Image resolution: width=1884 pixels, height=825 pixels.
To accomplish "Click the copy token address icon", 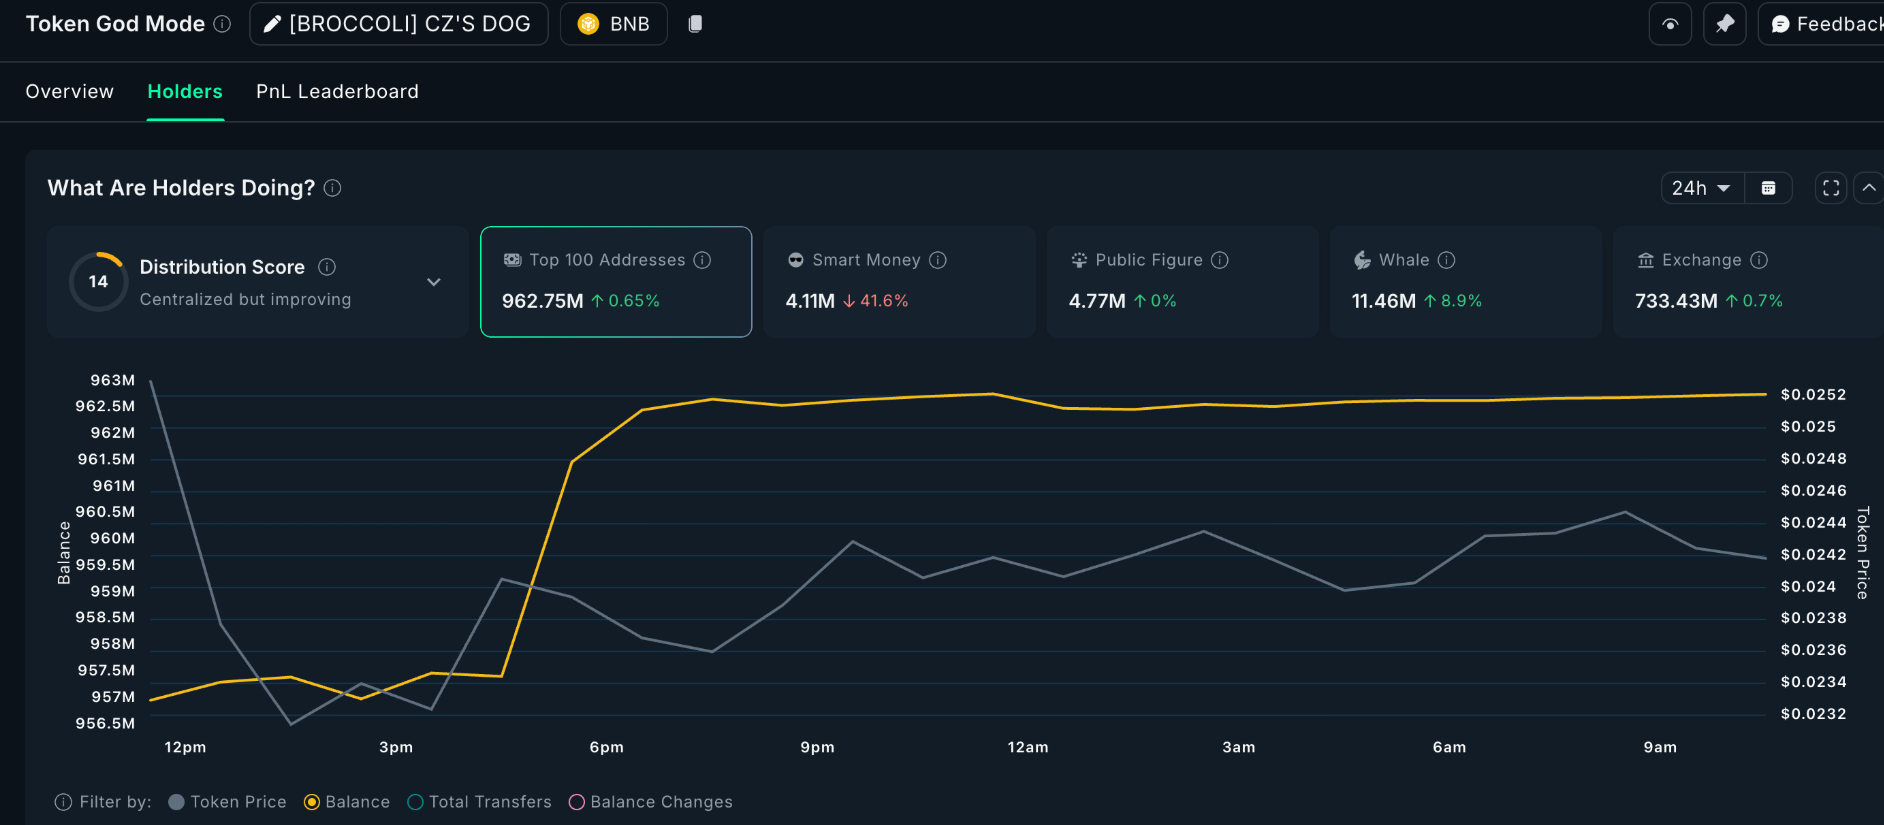I will coord(695,24).
